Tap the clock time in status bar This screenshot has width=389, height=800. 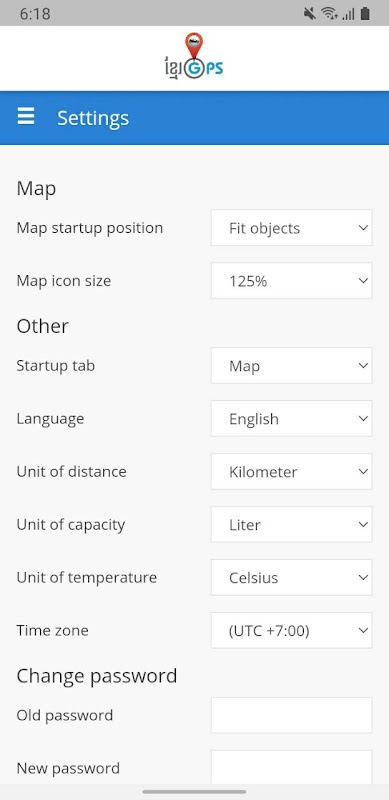(x=35, y=14)
